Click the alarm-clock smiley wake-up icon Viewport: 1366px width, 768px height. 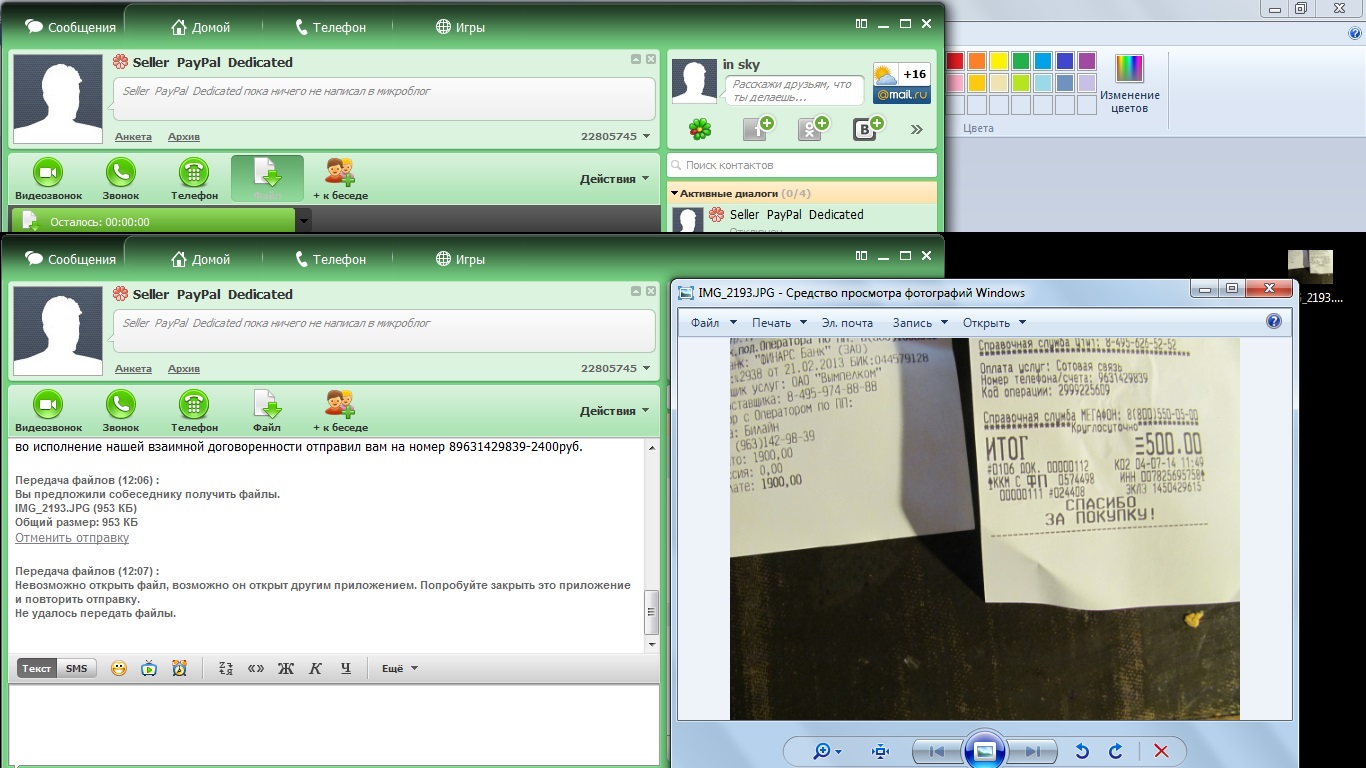click(x=179, y=668)
